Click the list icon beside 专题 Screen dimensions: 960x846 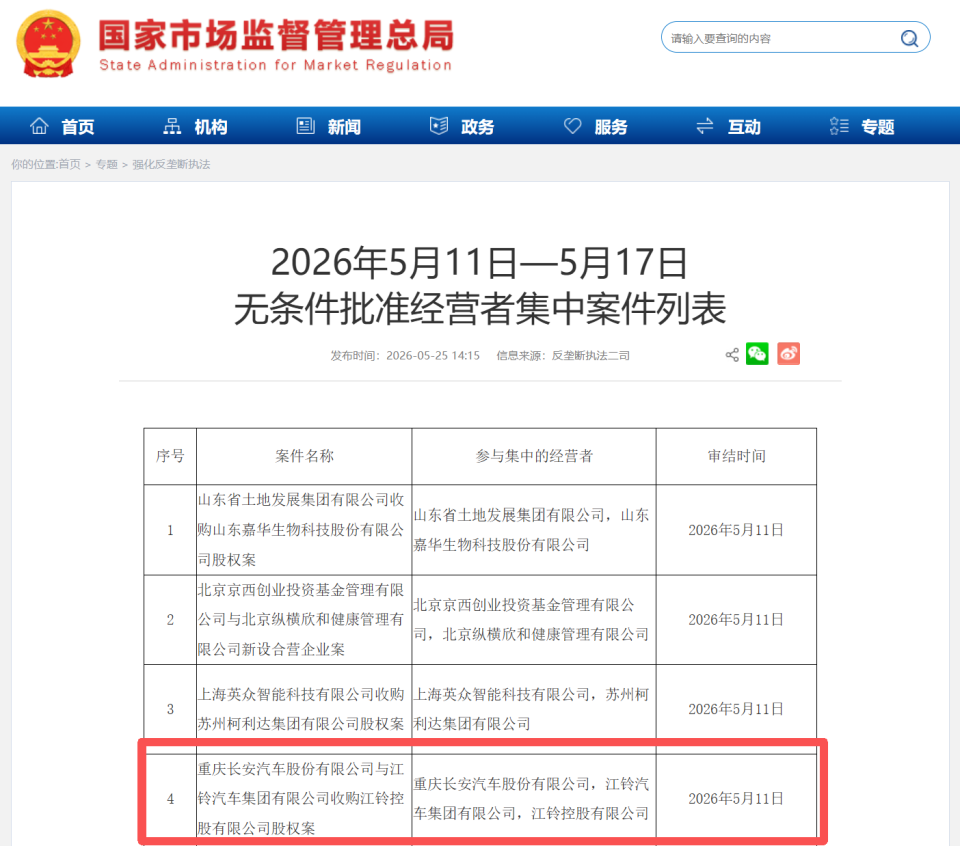click(x=839, y=125)
